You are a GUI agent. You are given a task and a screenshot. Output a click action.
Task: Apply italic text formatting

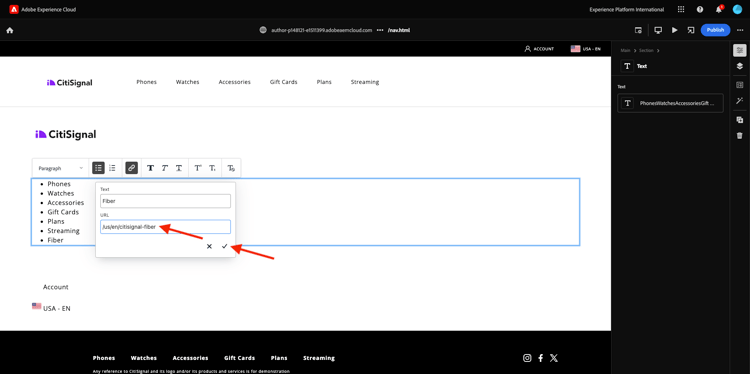click(x=165, y=168)
